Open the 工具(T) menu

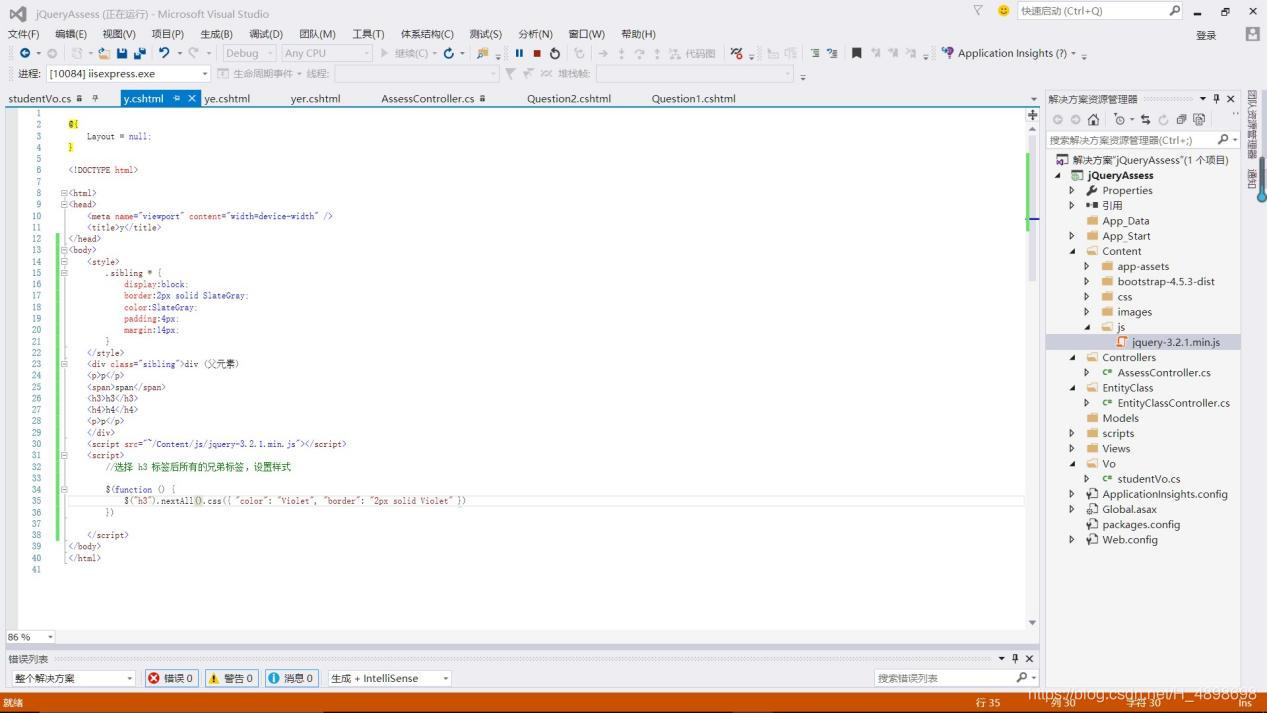coord(368,34)
